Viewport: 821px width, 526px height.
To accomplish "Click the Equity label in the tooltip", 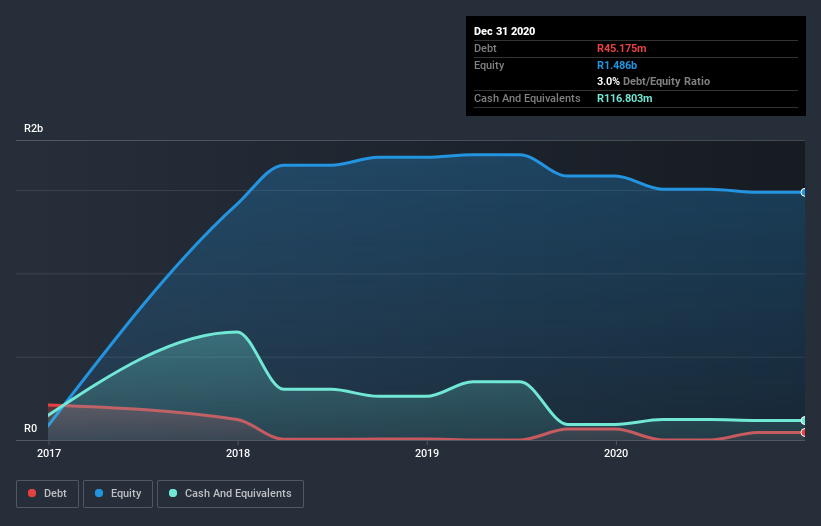I will pos(489,65).
